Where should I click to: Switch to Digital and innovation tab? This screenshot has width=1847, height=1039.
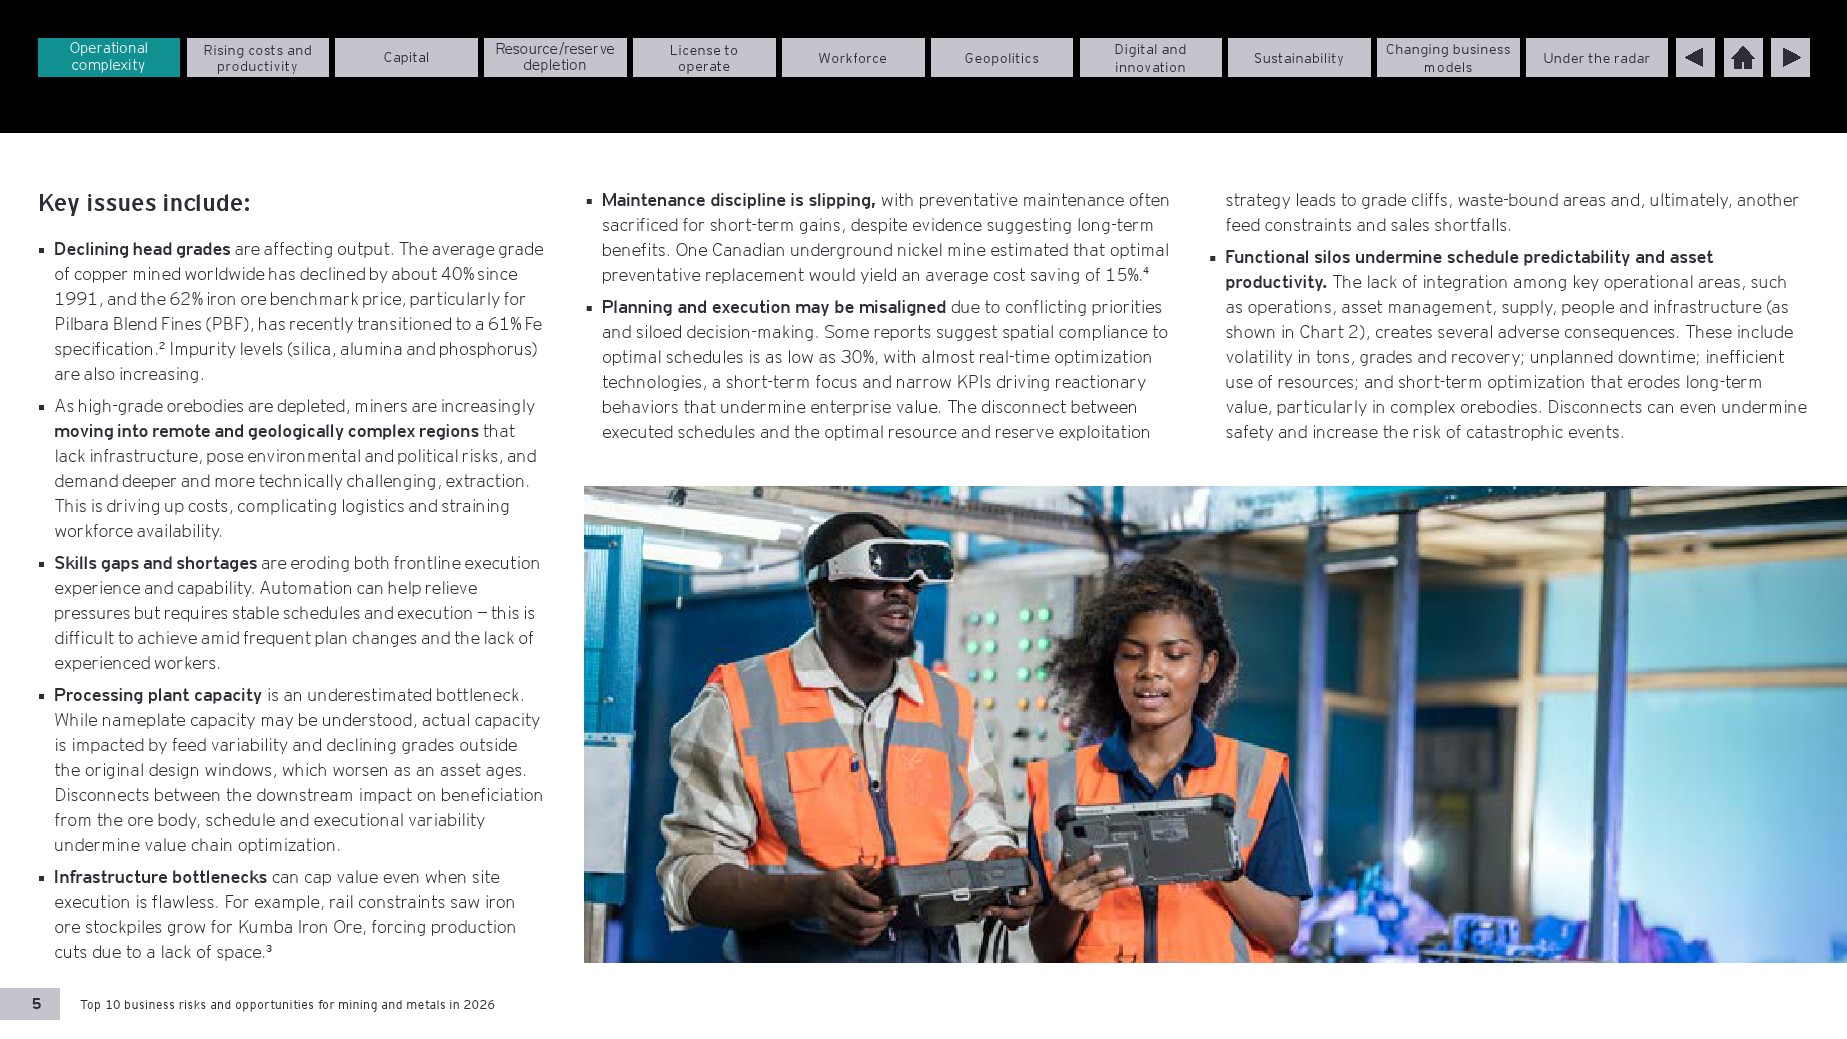(x=1150, y=58)
